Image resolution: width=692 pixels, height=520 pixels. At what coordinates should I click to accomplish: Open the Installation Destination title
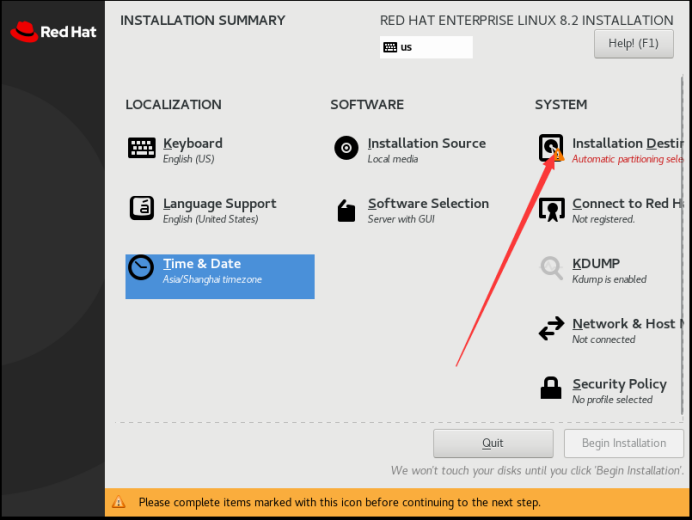coord(628,143)
